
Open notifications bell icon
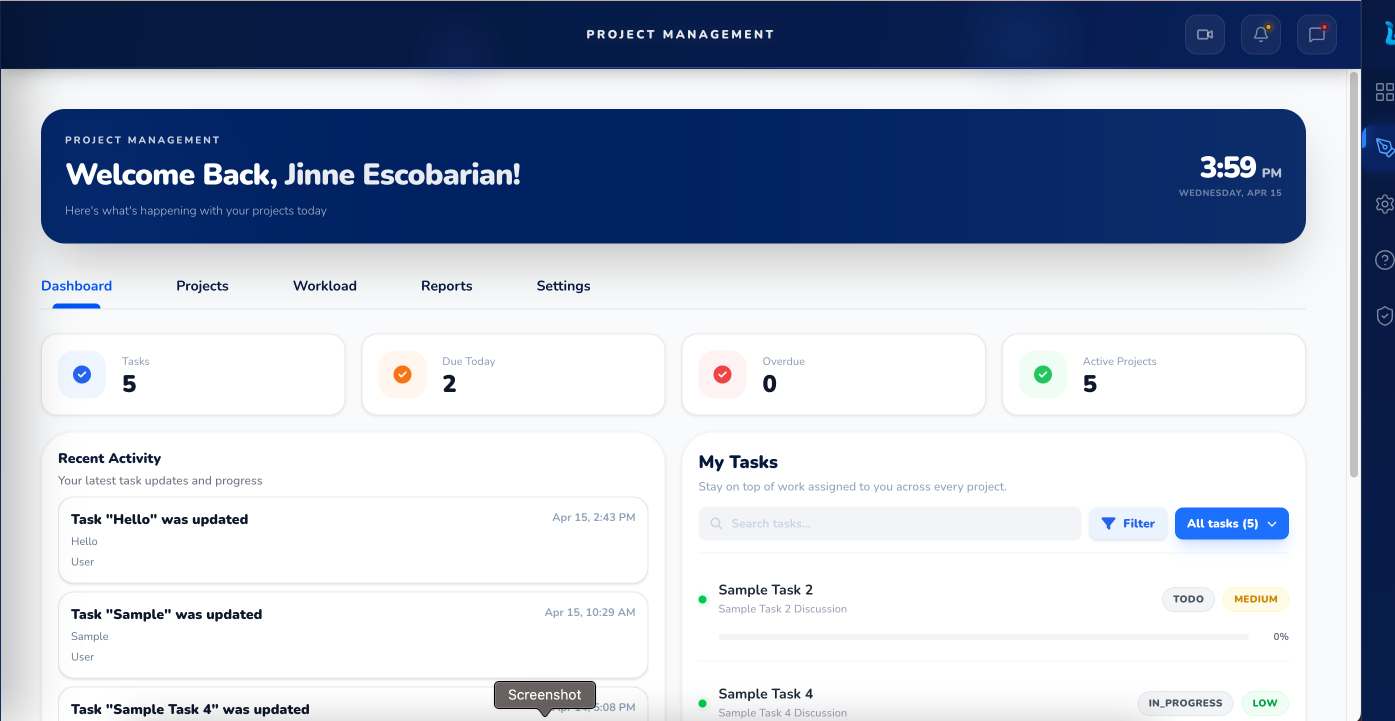click(x=1261, y=35)
